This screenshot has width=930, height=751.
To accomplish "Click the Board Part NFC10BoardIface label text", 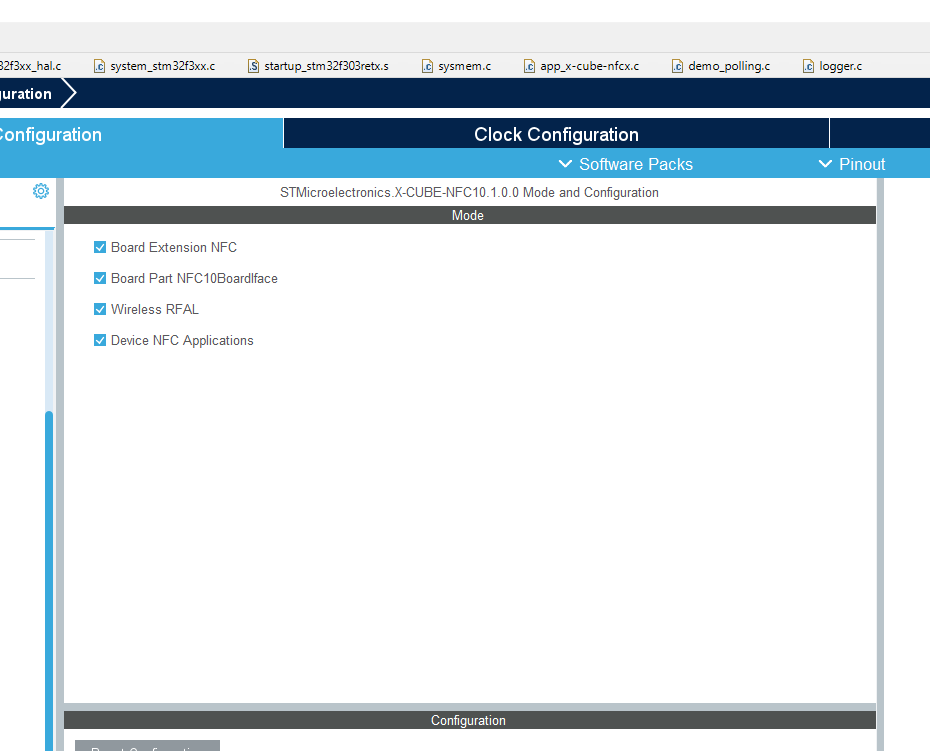I will pyautogui.click(x=194, y=278).
